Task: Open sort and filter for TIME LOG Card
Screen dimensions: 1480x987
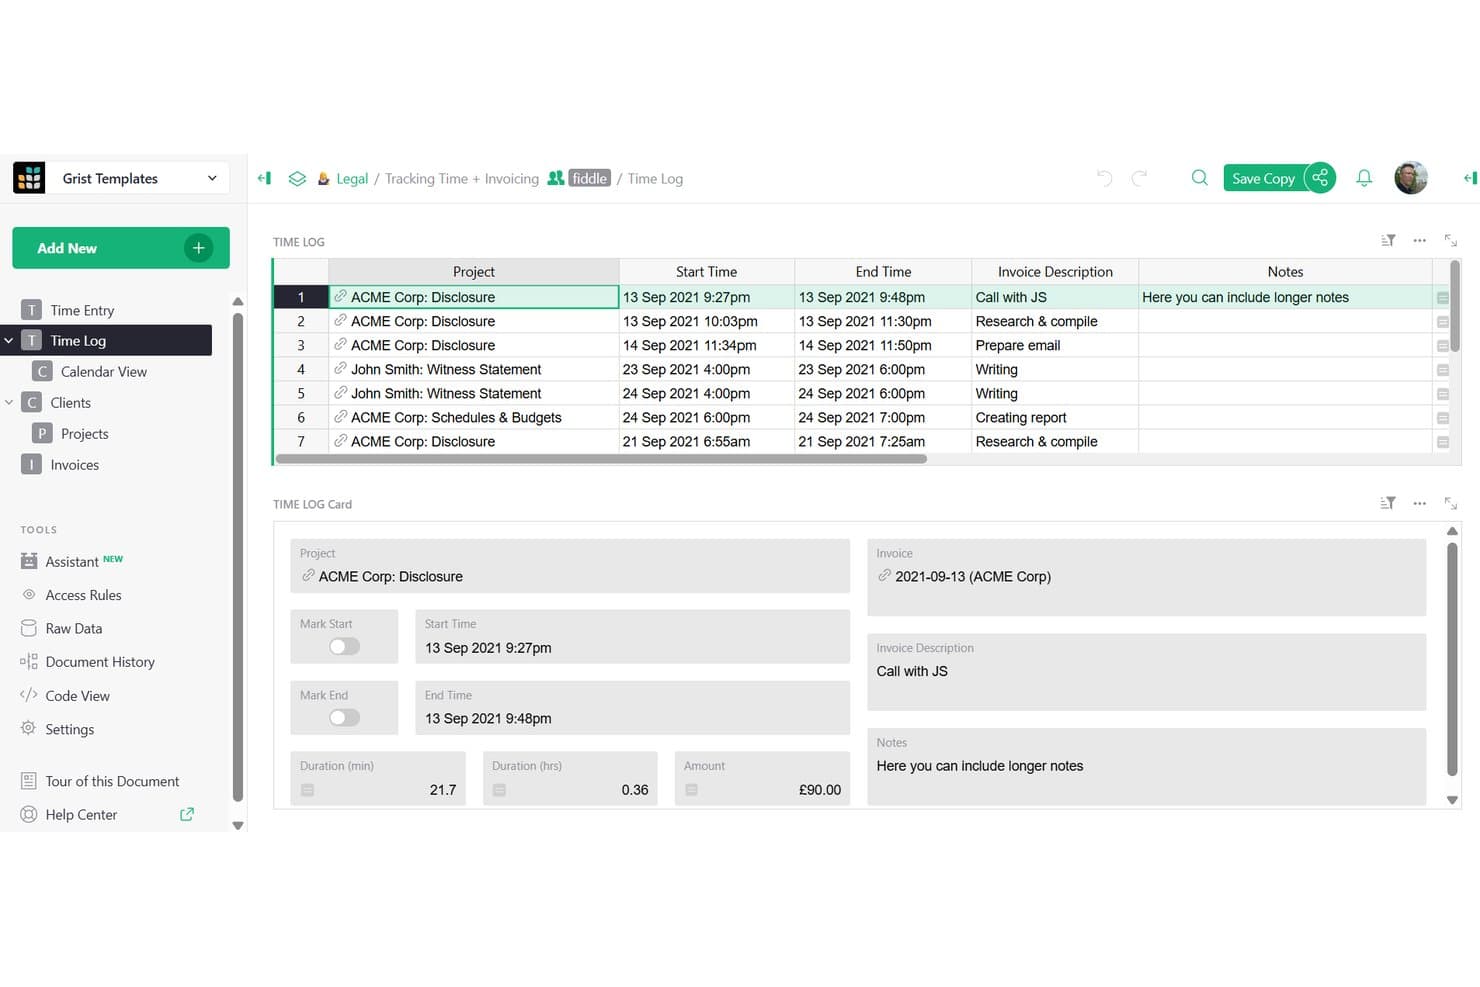Action: pos(1388,503)
